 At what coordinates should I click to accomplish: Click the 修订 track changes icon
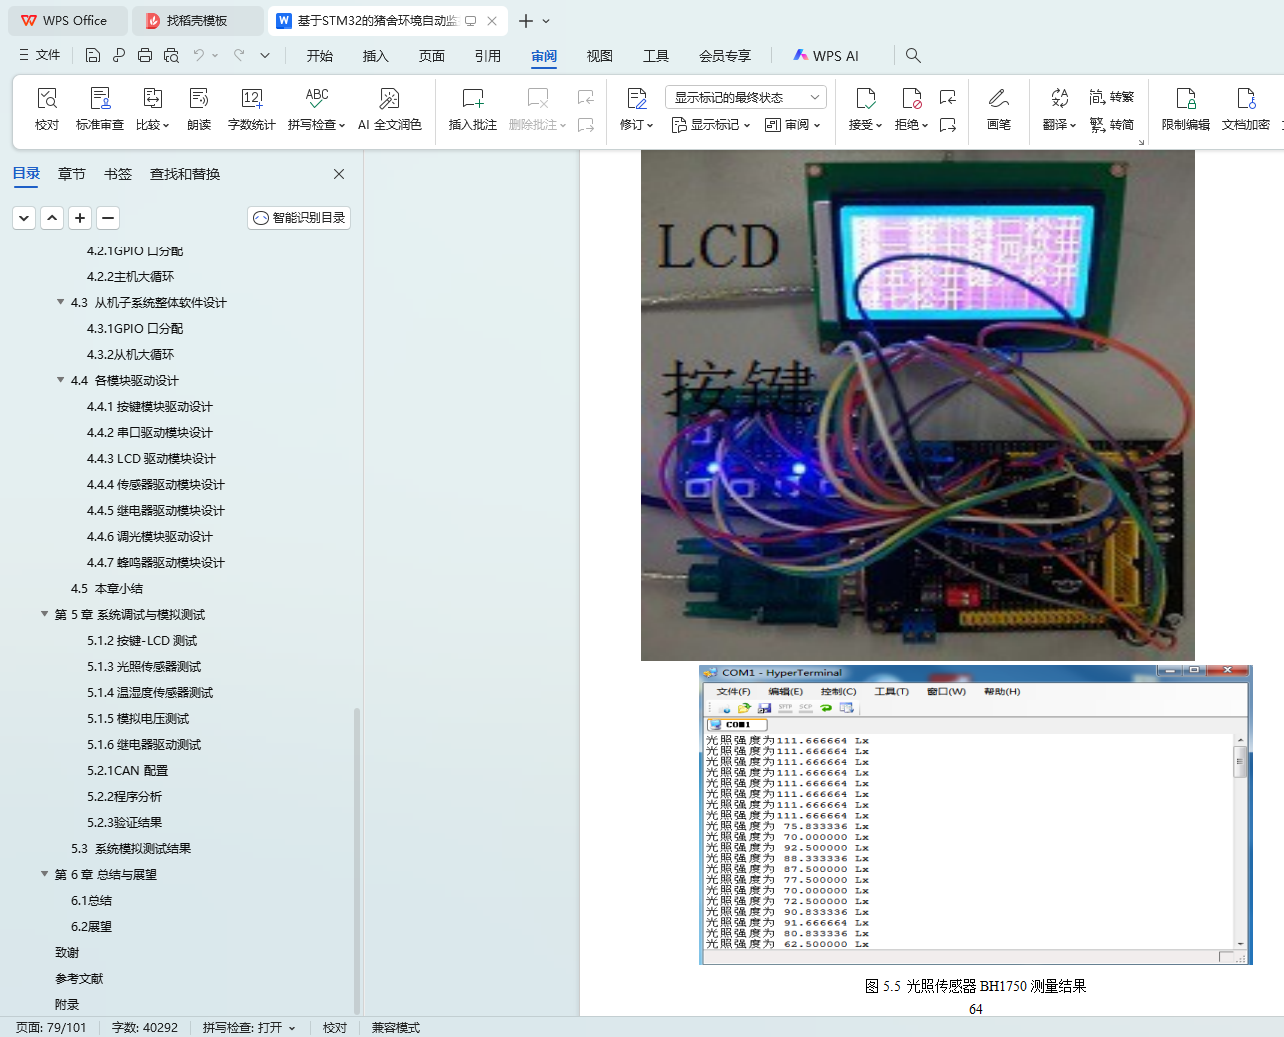636,98
